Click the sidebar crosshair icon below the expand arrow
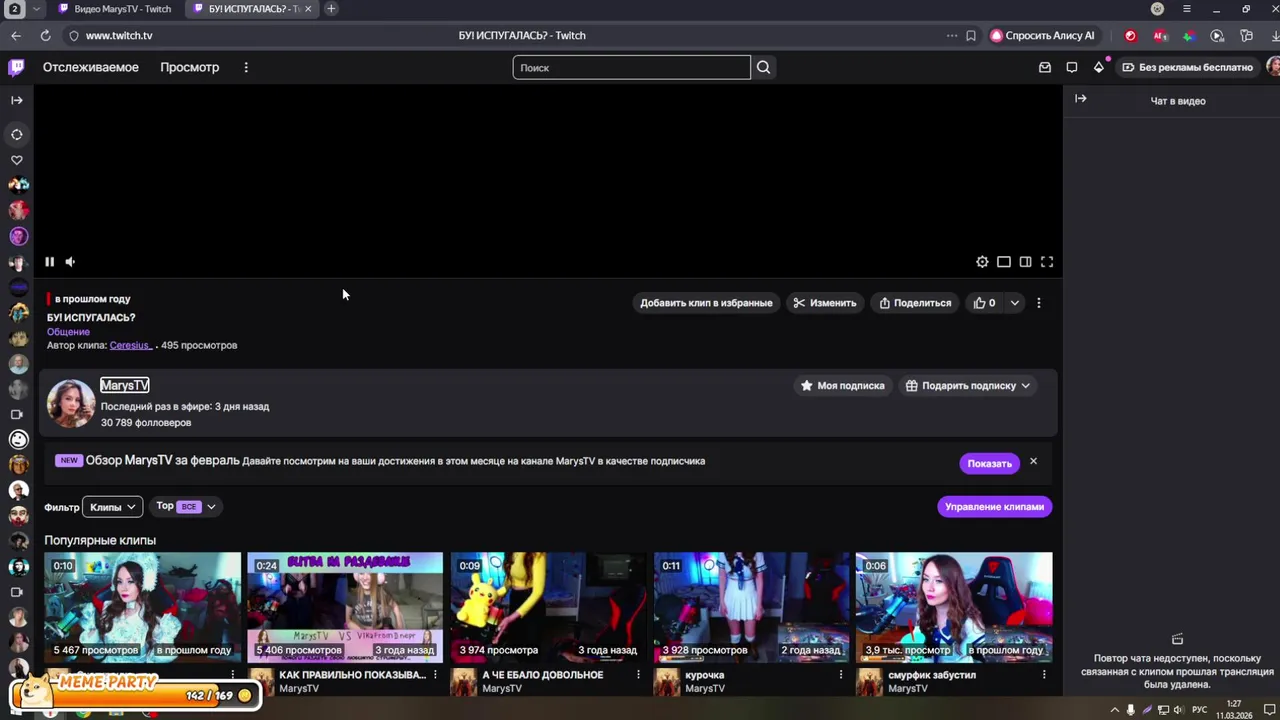Viewport: 1280px width, 720px height. click(17, 134)
